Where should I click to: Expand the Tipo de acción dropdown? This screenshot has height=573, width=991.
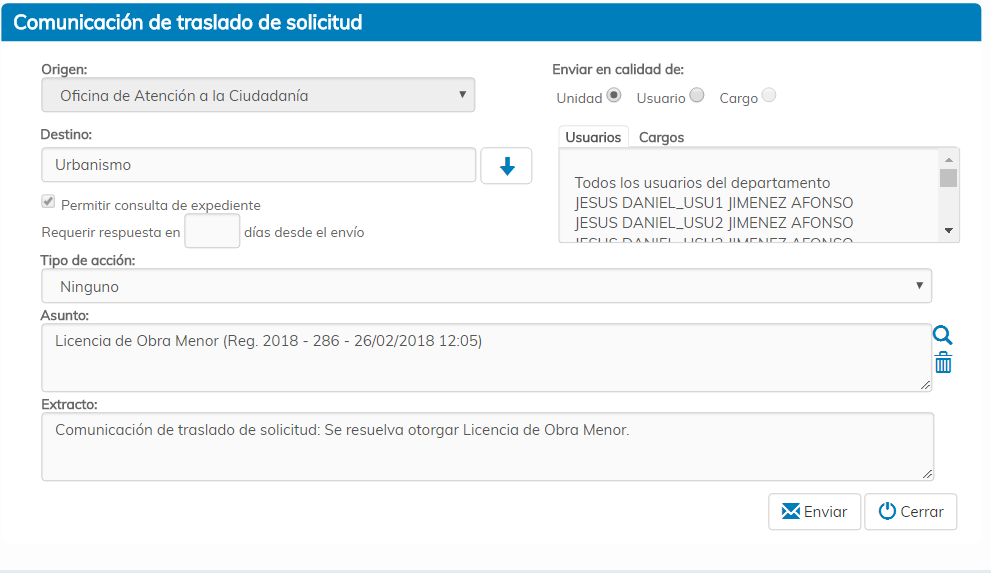pos(486,286)
